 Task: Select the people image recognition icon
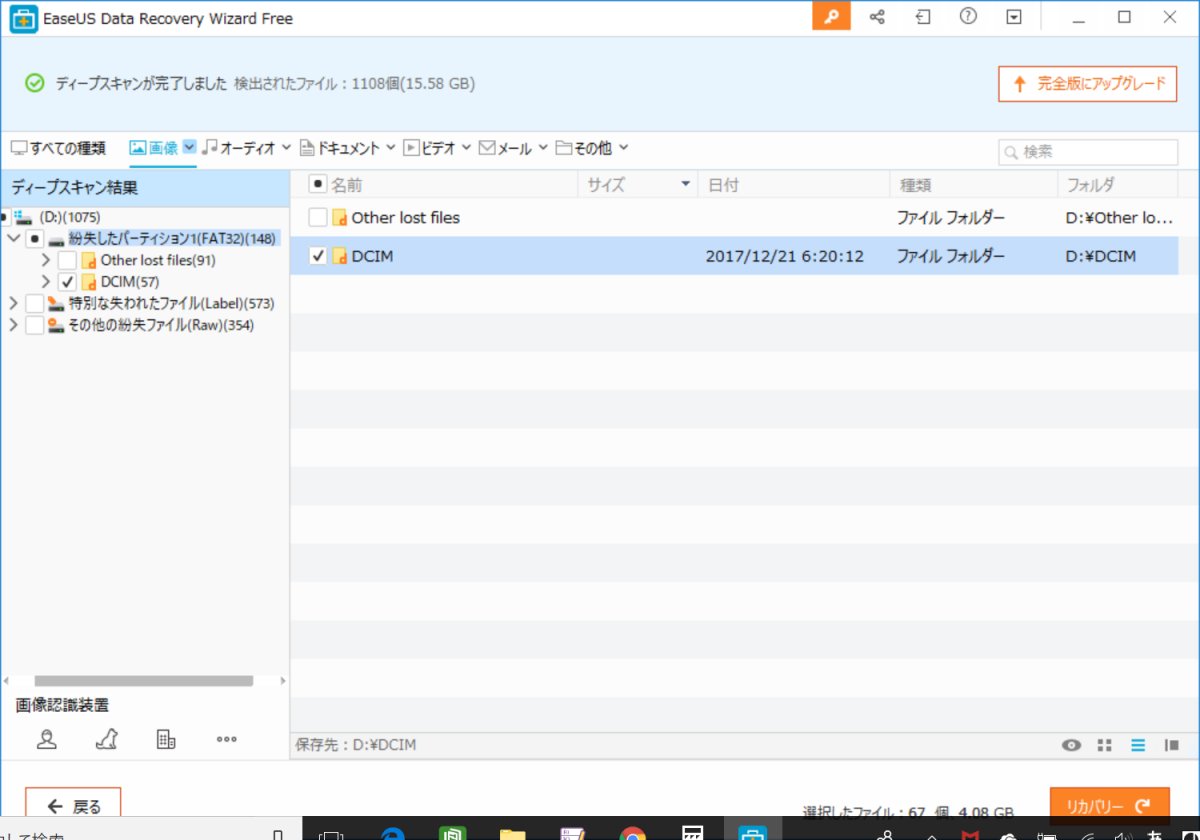pos(46,739)
